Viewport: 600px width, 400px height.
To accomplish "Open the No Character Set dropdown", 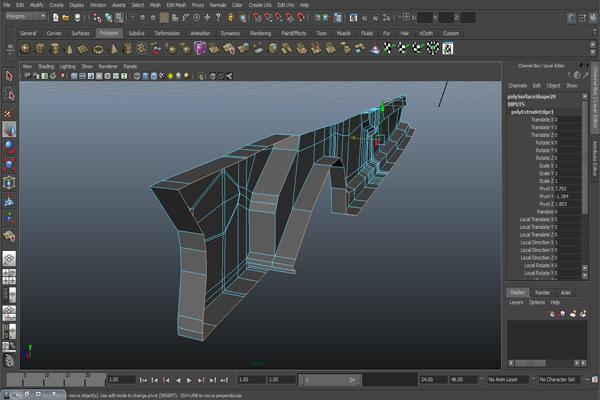I will pos(560,379).
